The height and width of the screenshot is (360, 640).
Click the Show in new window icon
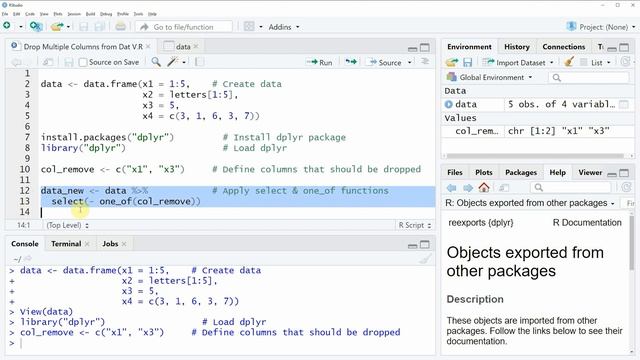[x=48, y=62]
